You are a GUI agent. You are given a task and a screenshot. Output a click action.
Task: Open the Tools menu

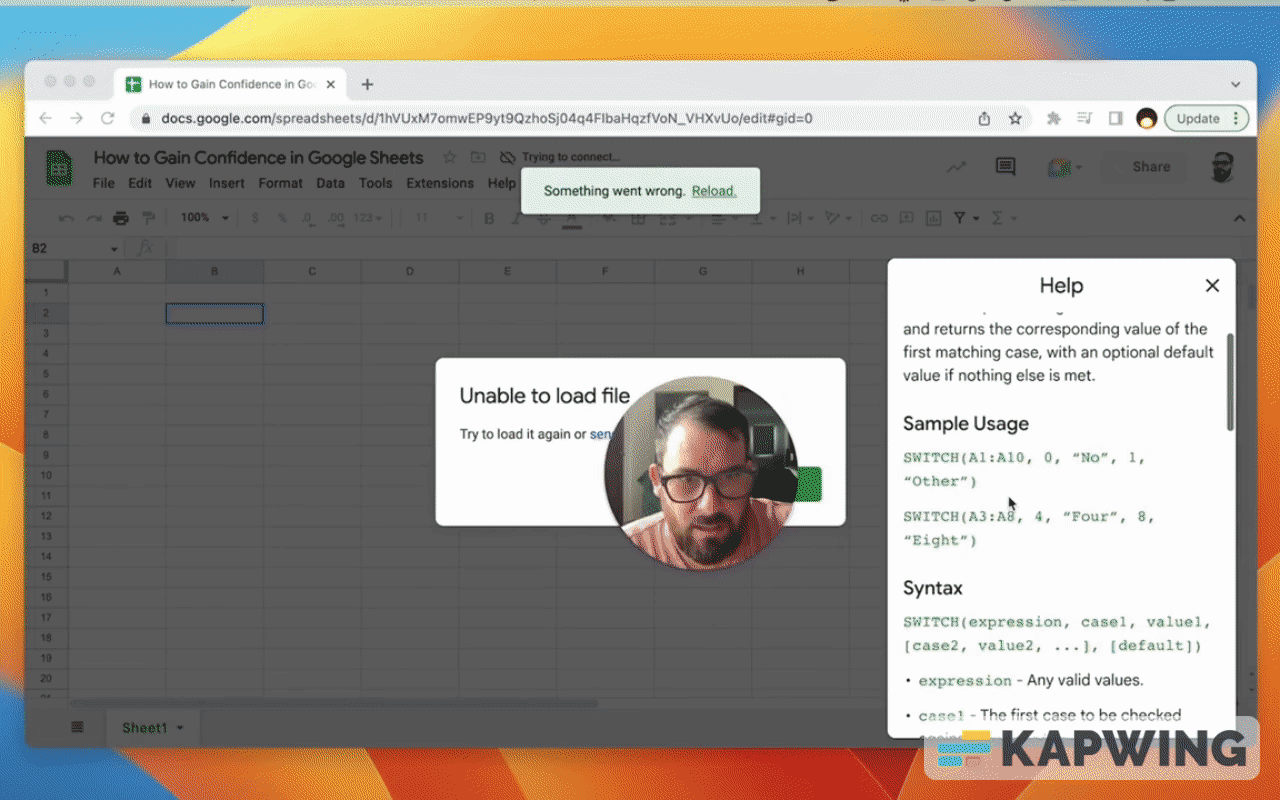(x=375, y=183)
